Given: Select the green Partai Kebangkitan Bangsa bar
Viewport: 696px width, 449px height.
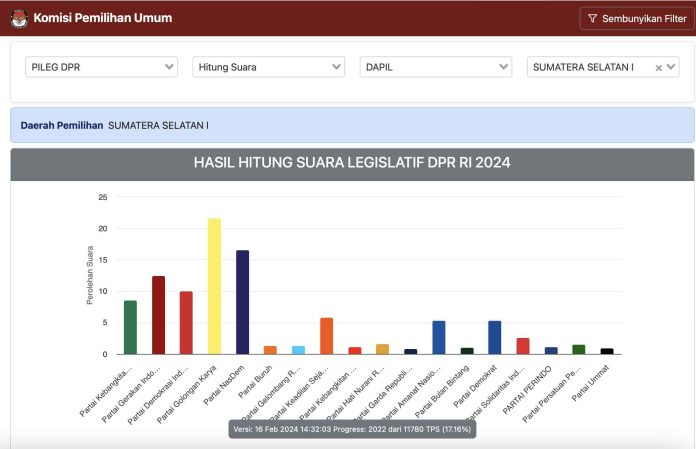Looking at the screenshot, I should coord(130,327).
